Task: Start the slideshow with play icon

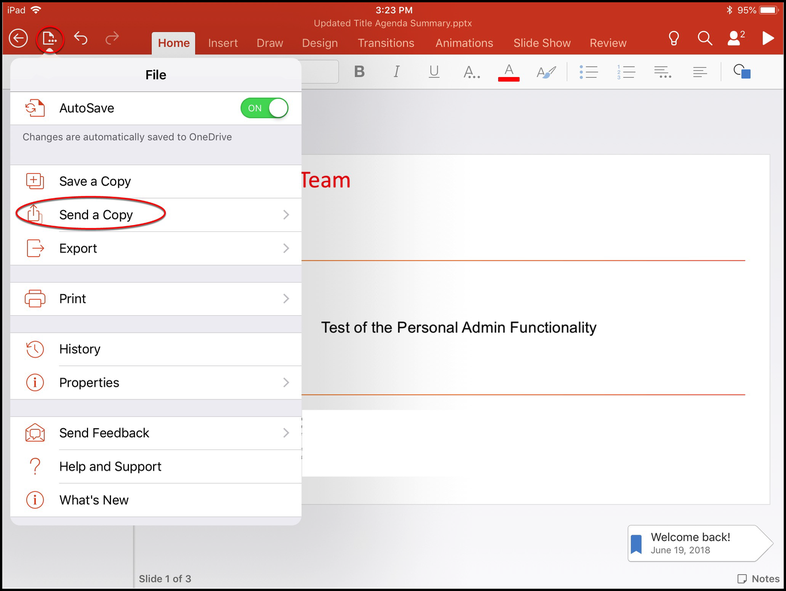Action: click(768, 39)
